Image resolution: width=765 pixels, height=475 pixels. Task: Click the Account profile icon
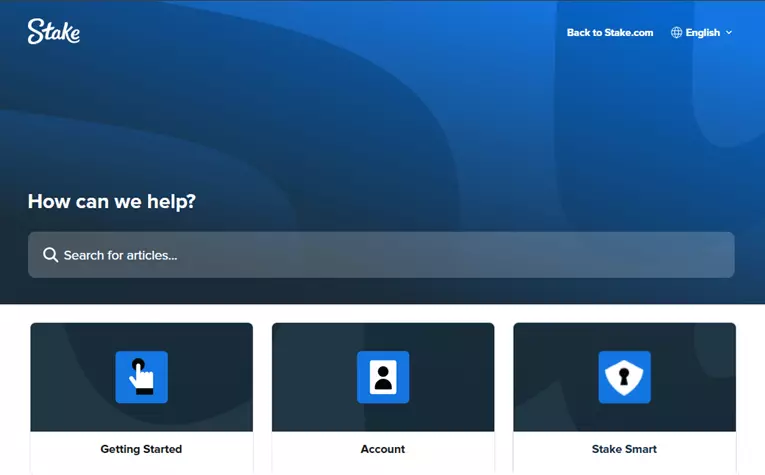pos(383,377)
